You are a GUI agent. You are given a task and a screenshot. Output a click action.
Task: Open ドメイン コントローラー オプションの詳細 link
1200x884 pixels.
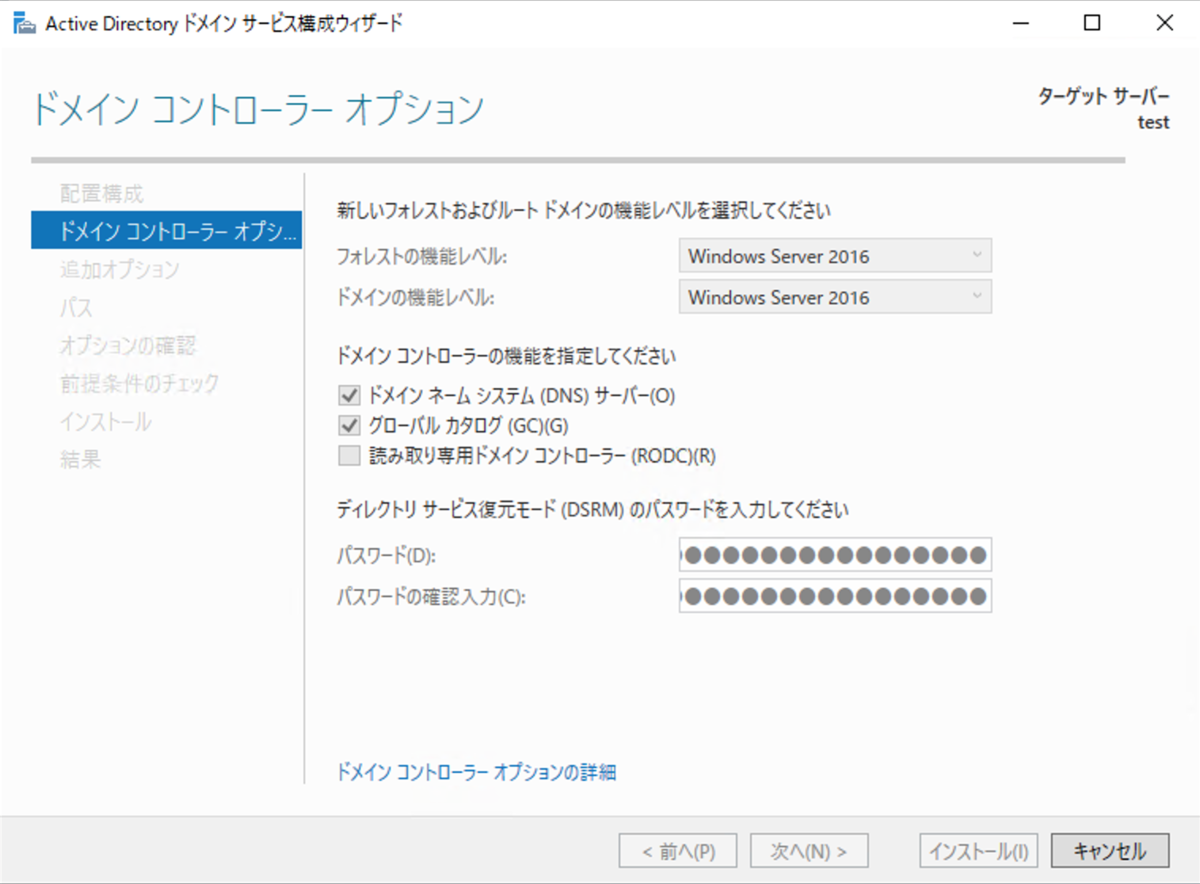click(477, 772)
